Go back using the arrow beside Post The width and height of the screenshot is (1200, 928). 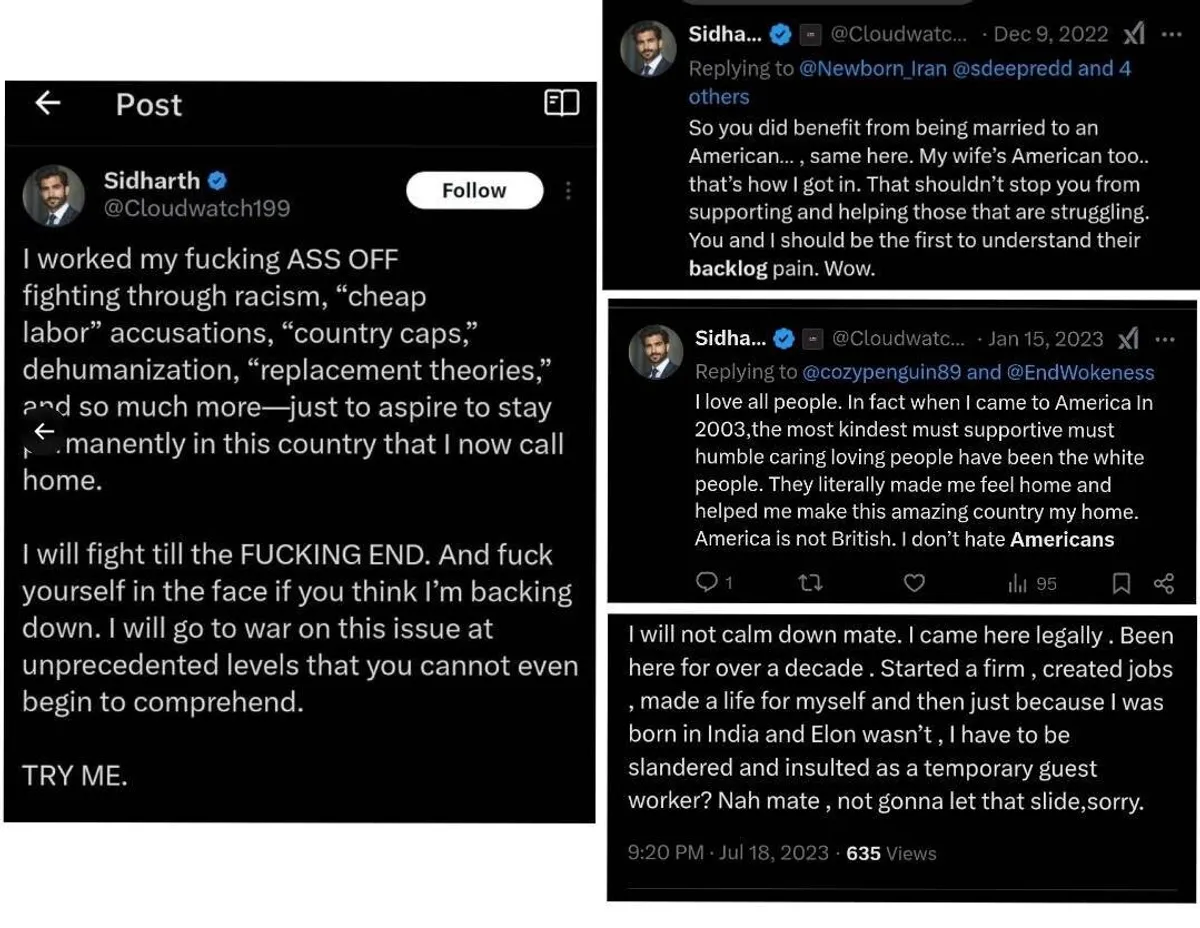pyautogui.click(x=48, y=103)
